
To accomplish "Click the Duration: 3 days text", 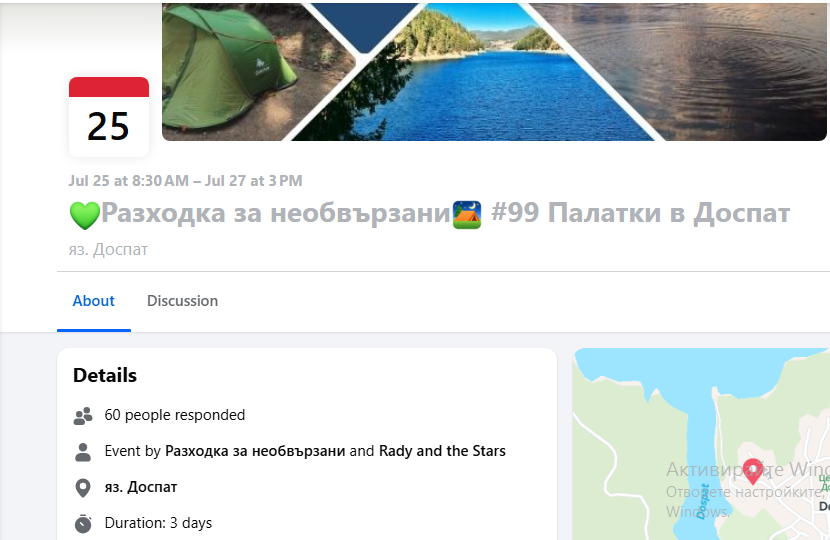I will [158, 523].
